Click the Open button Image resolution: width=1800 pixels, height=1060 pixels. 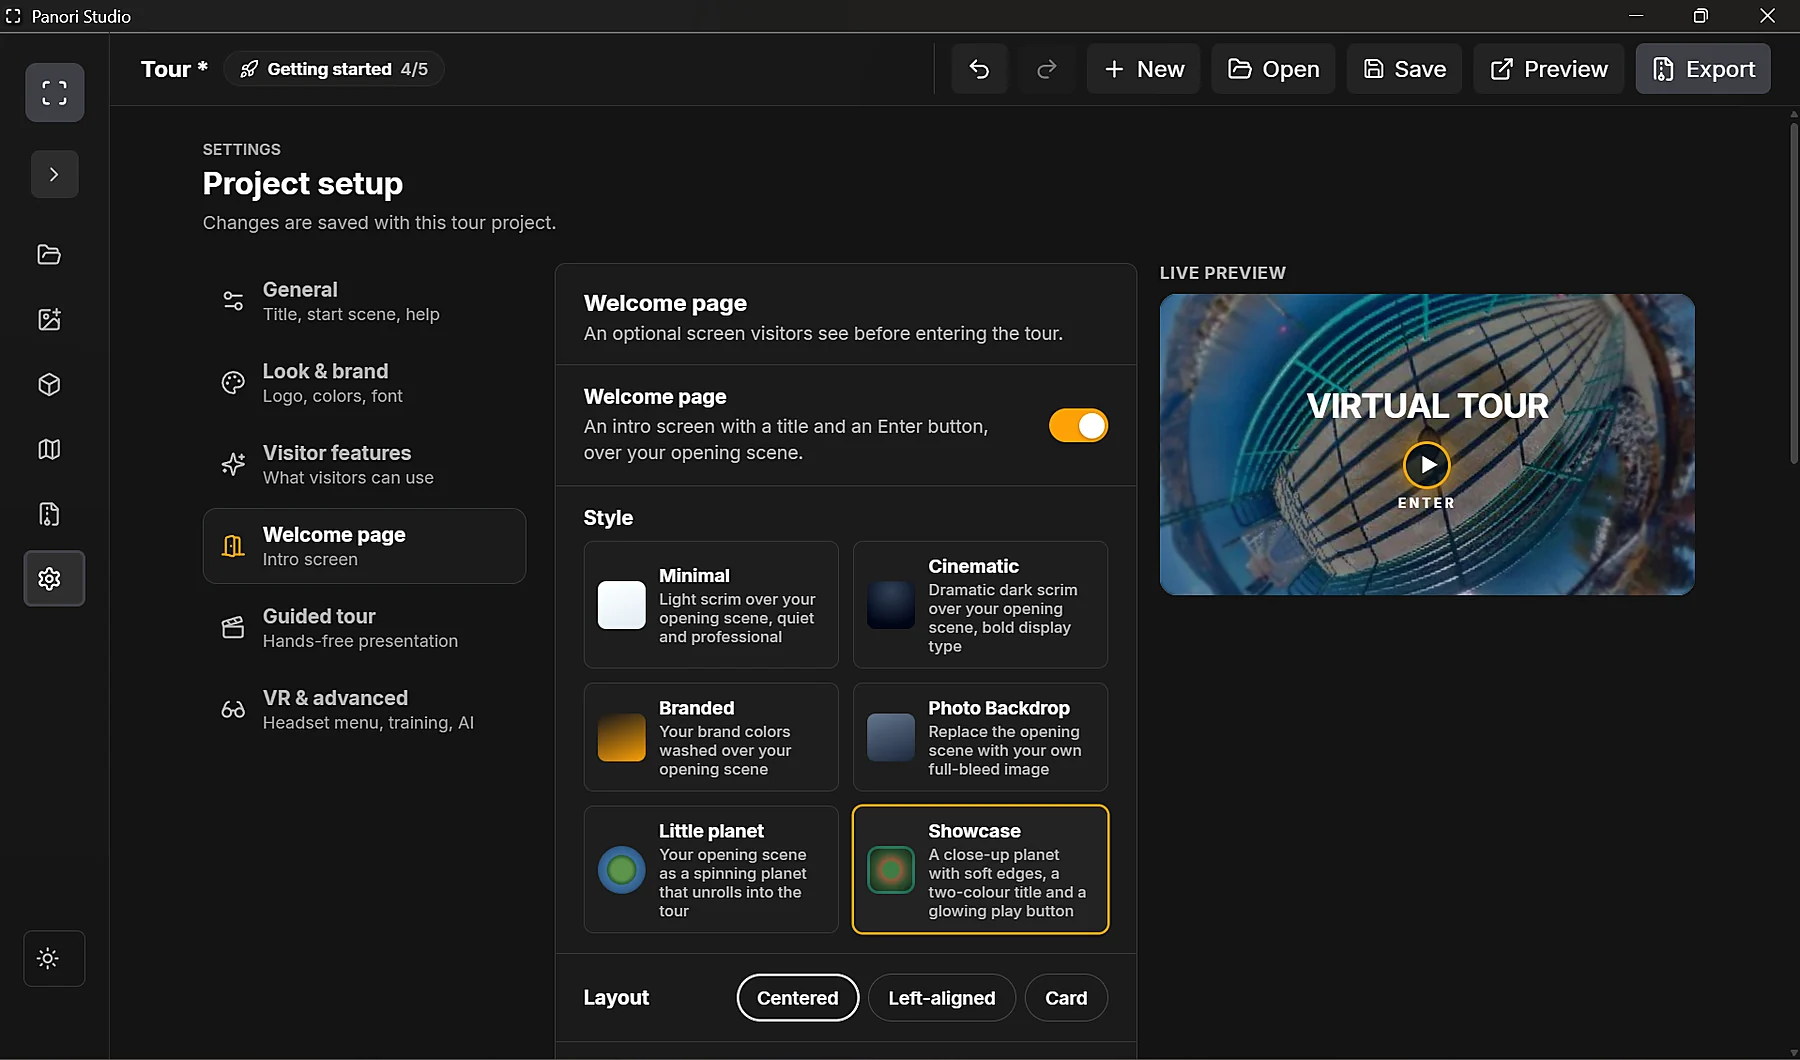pos(1273,69)
